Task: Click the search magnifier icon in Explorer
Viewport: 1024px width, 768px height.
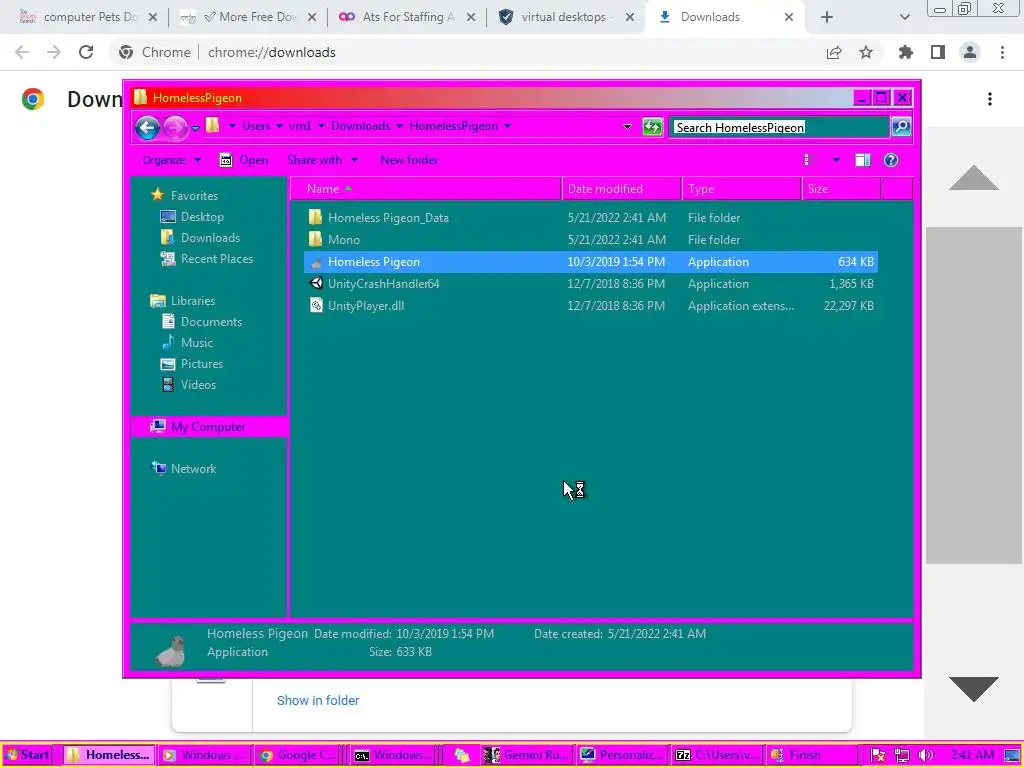Action: 901,127
